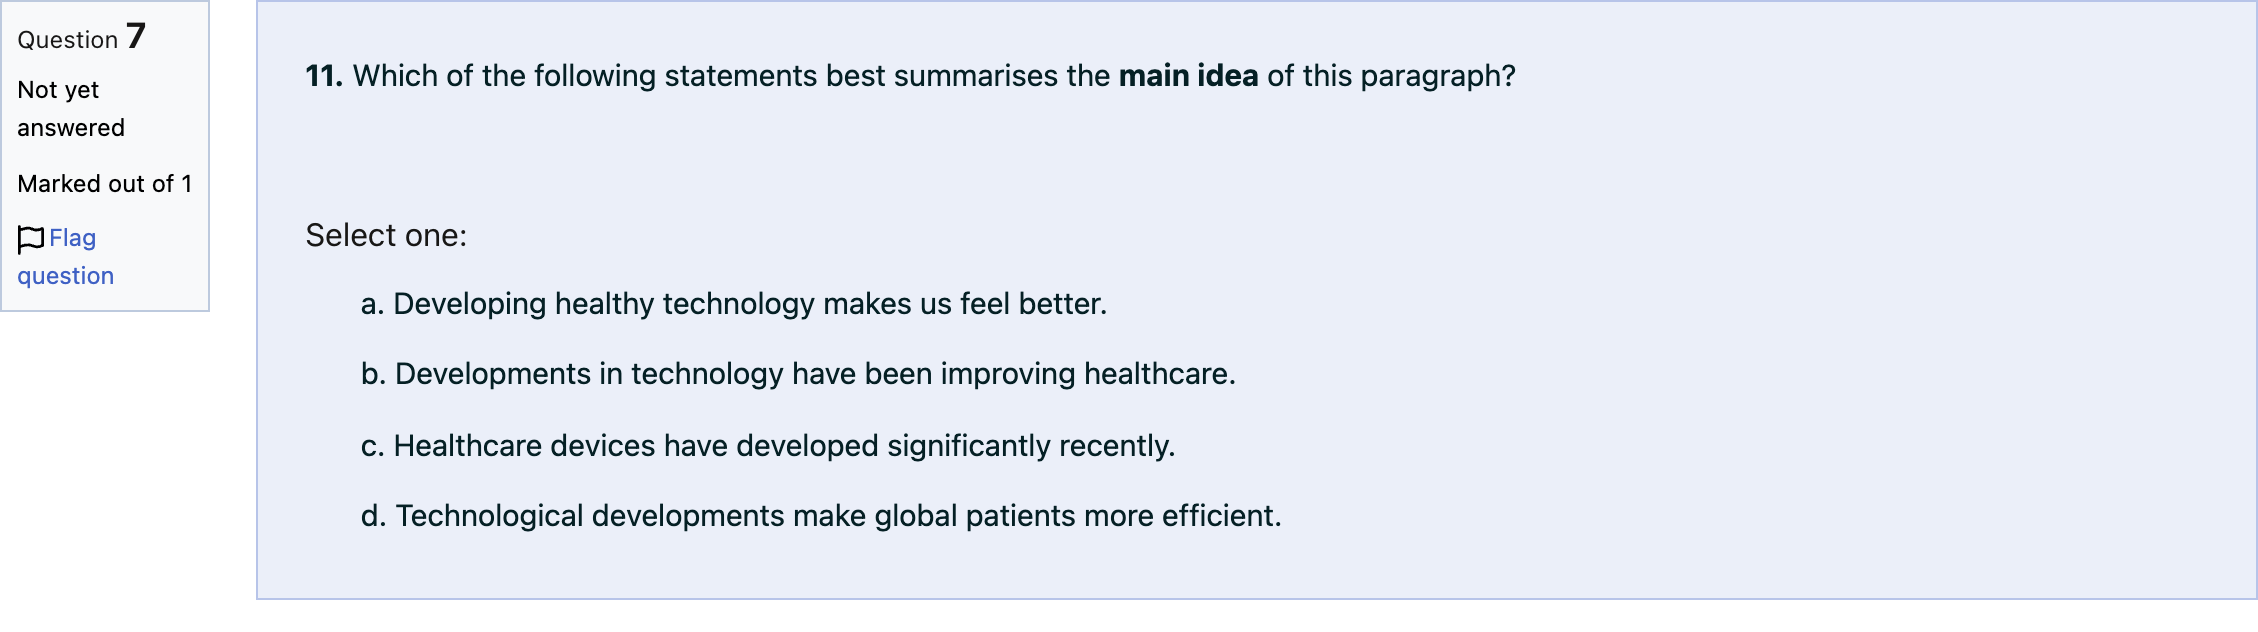Click the 'Question' label in the info panel
The image size is (2258, 632).
tap(68, 40)
